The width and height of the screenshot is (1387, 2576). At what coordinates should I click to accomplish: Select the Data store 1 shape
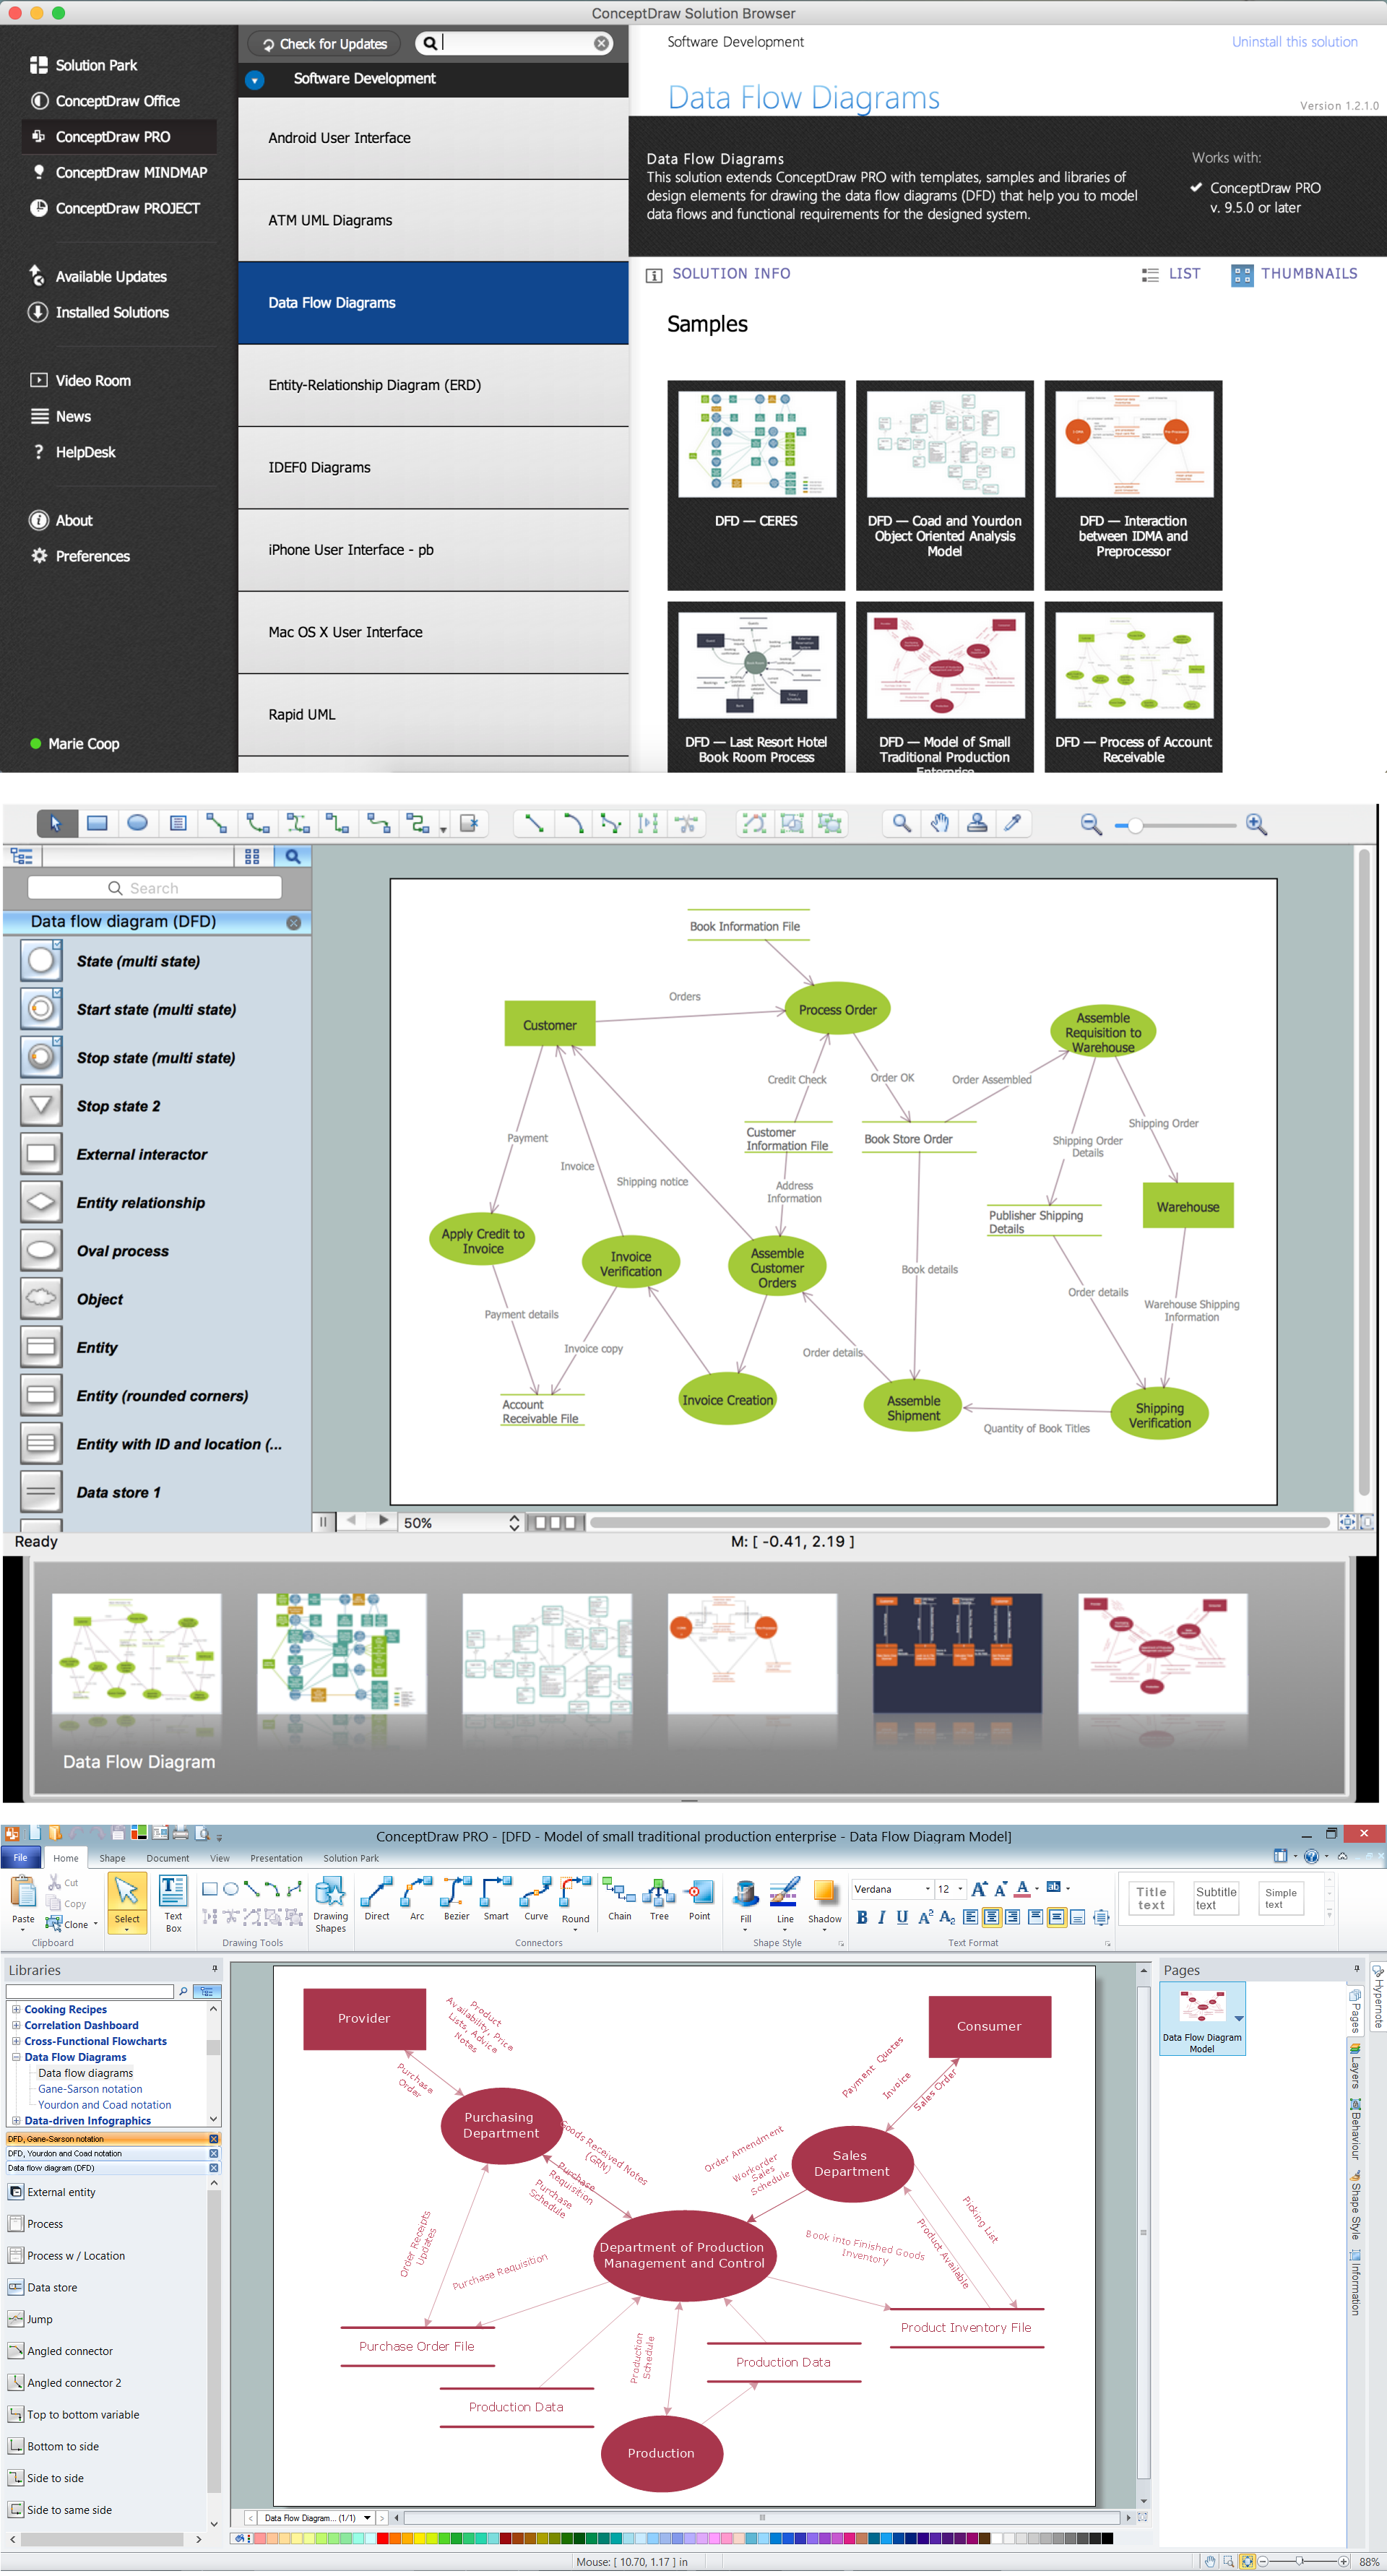click(x=41, y=1491)
